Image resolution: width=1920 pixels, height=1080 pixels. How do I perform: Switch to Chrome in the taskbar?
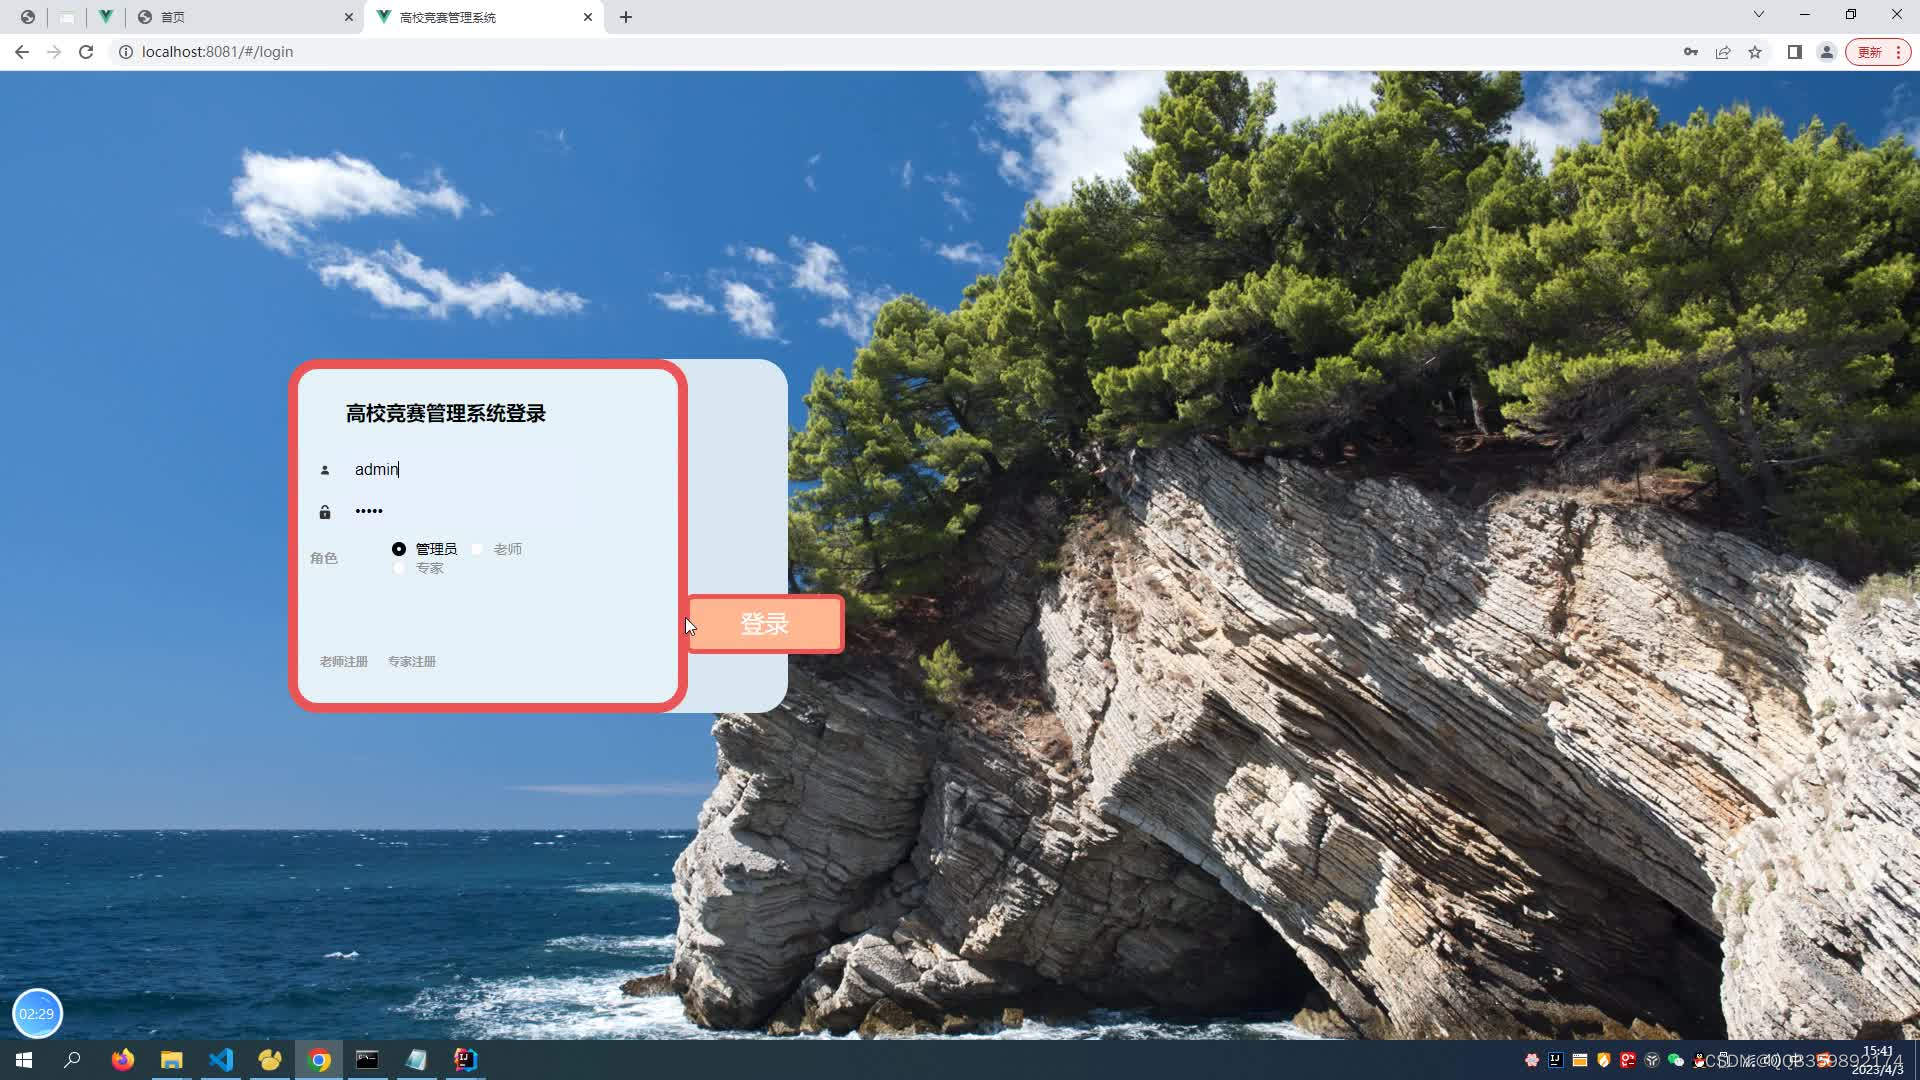point(319,1060)
